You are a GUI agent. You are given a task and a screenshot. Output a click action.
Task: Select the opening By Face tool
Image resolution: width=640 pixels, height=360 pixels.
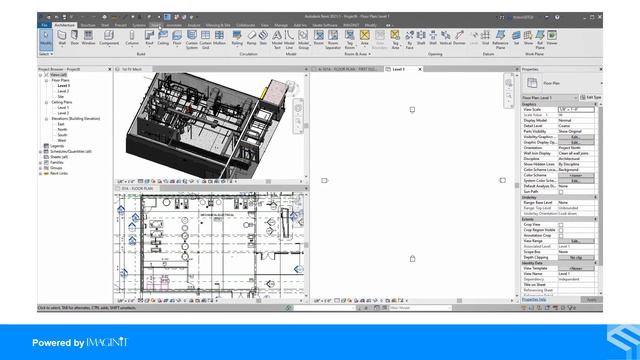[x=409, y=40]
